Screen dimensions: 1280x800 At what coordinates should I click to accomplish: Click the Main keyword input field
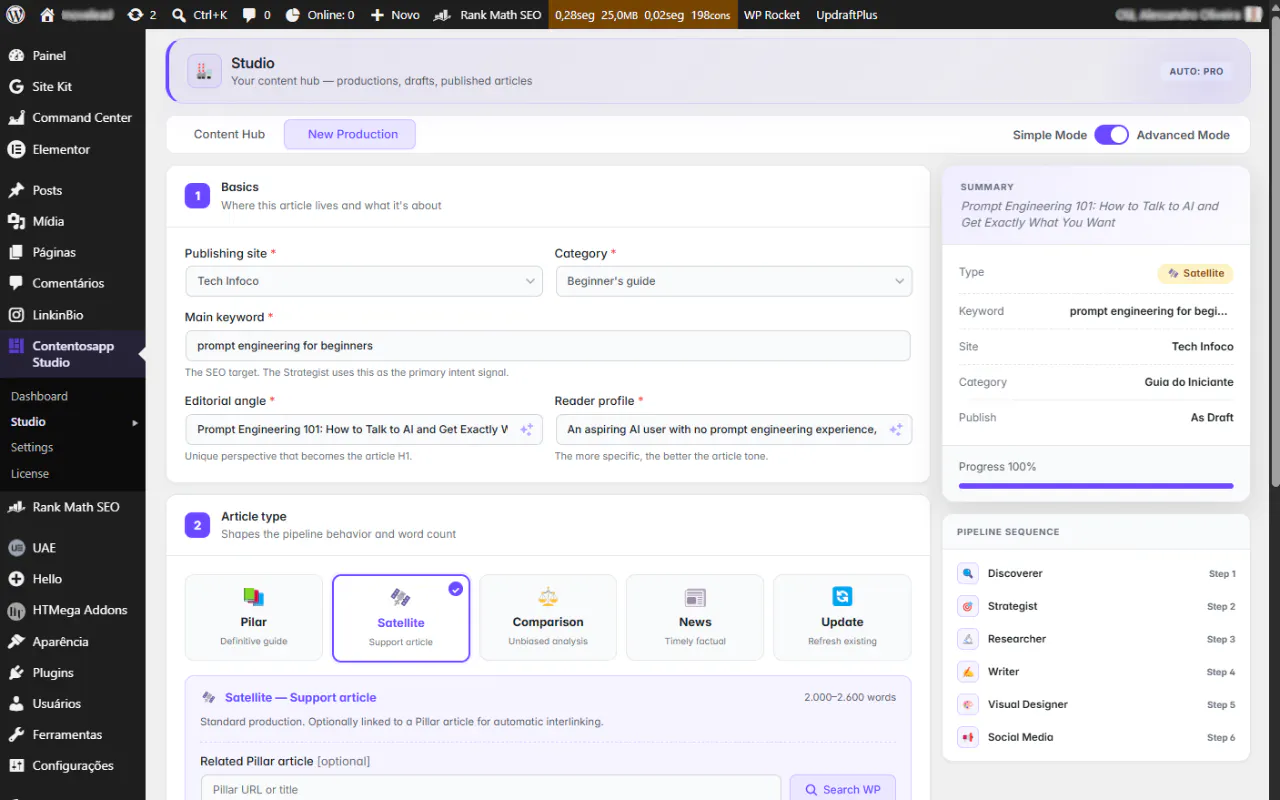pyautogui.click(x=548, y=346)
